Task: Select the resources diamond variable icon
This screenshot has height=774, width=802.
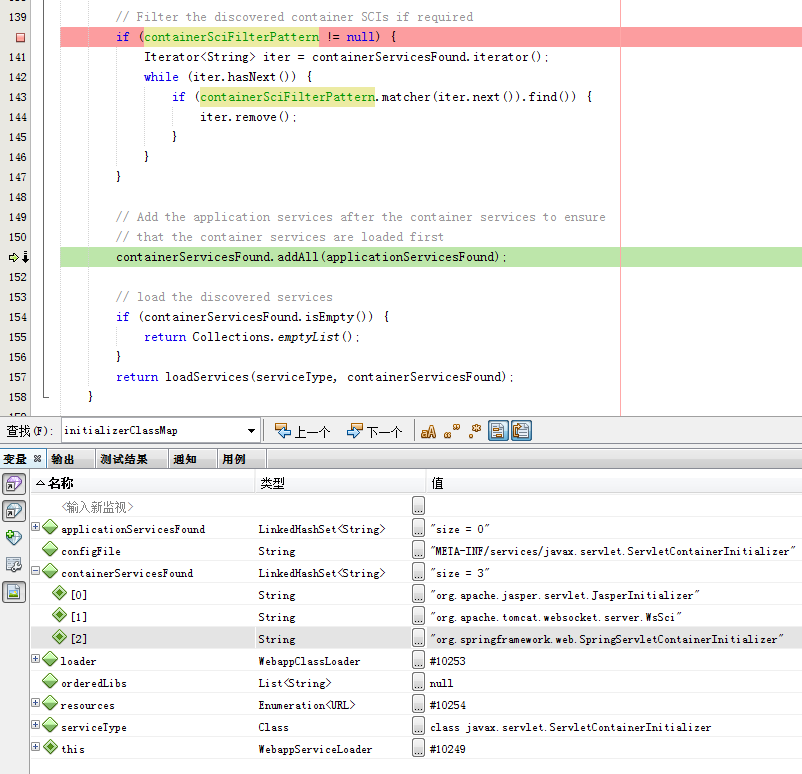Action: click(x=50, y=703)
